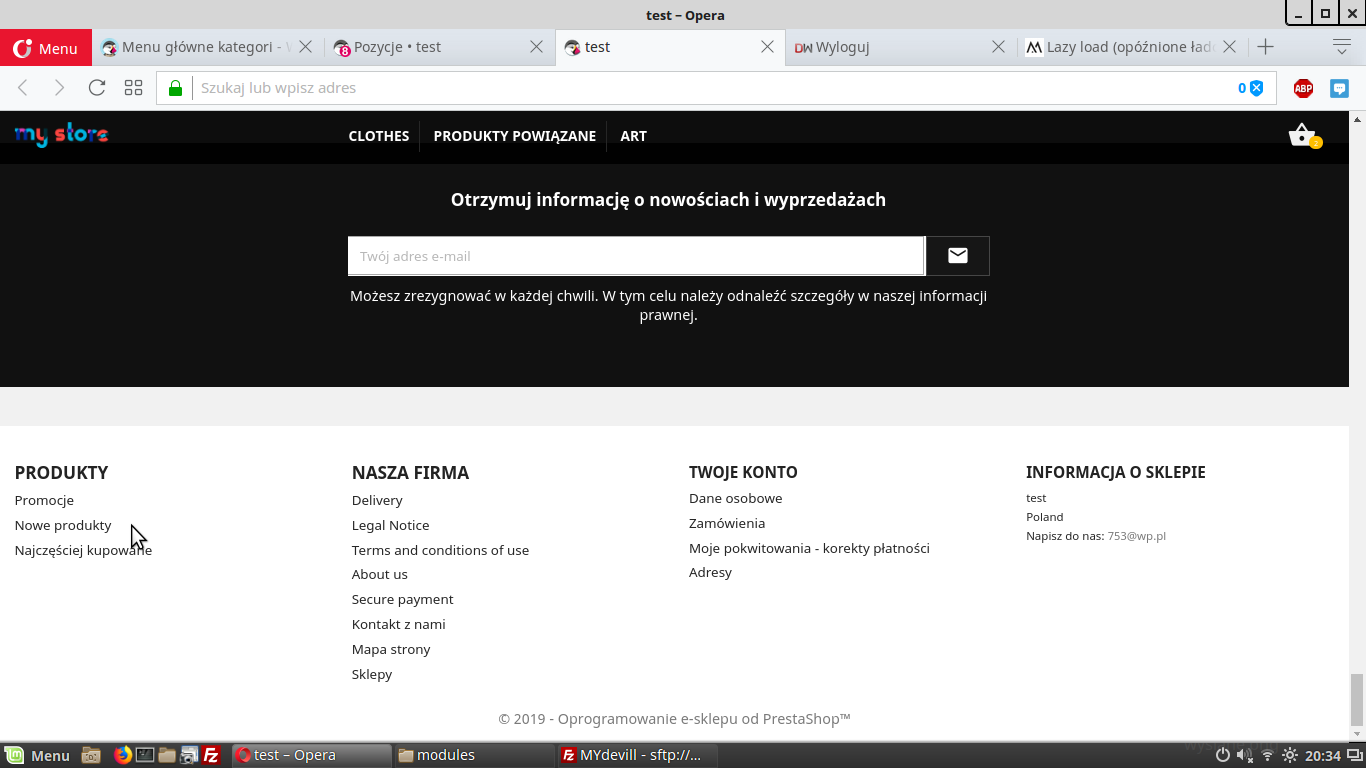Screen dimensions: 1366x768
Task: Open the Linux Mint Menu in taskbar
Action: click(x=37, y=755)
